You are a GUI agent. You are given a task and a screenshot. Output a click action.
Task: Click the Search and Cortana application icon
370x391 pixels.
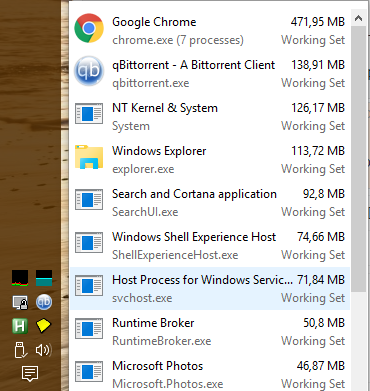click(89, 200)
